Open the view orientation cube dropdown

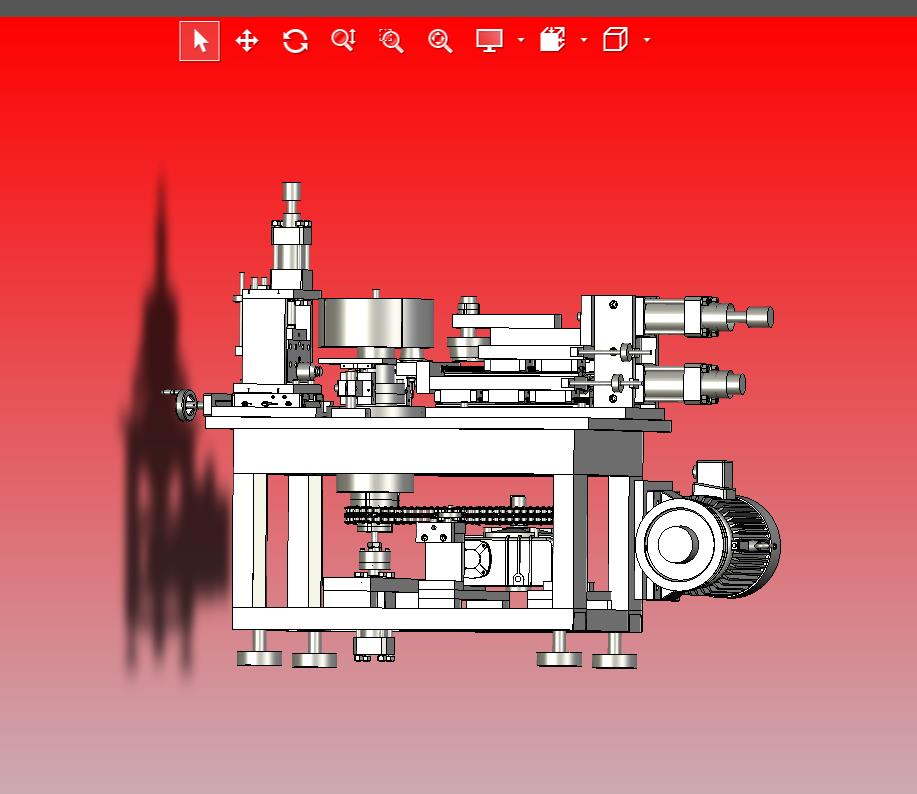coord(647,40)
